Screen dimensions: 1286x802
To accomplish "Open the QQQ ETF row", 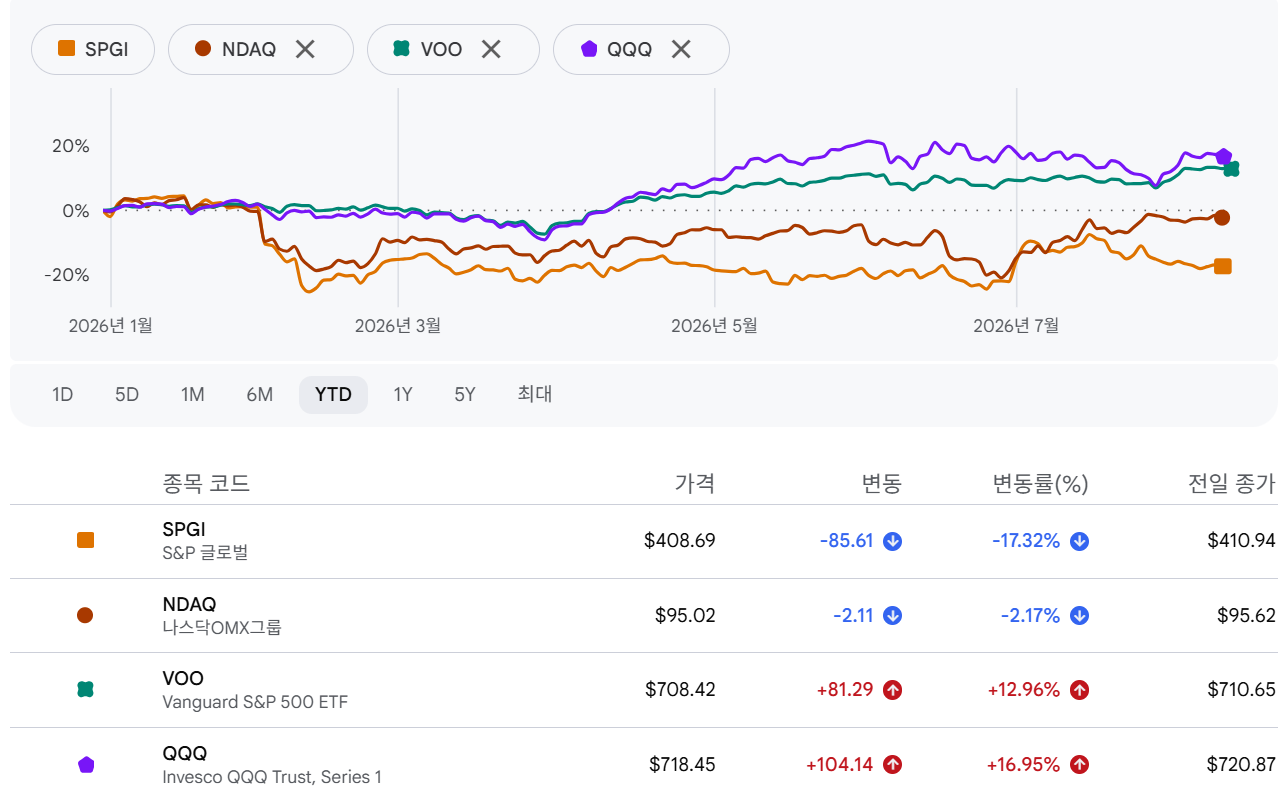I will pyautogui.click(x=644, y=765).
